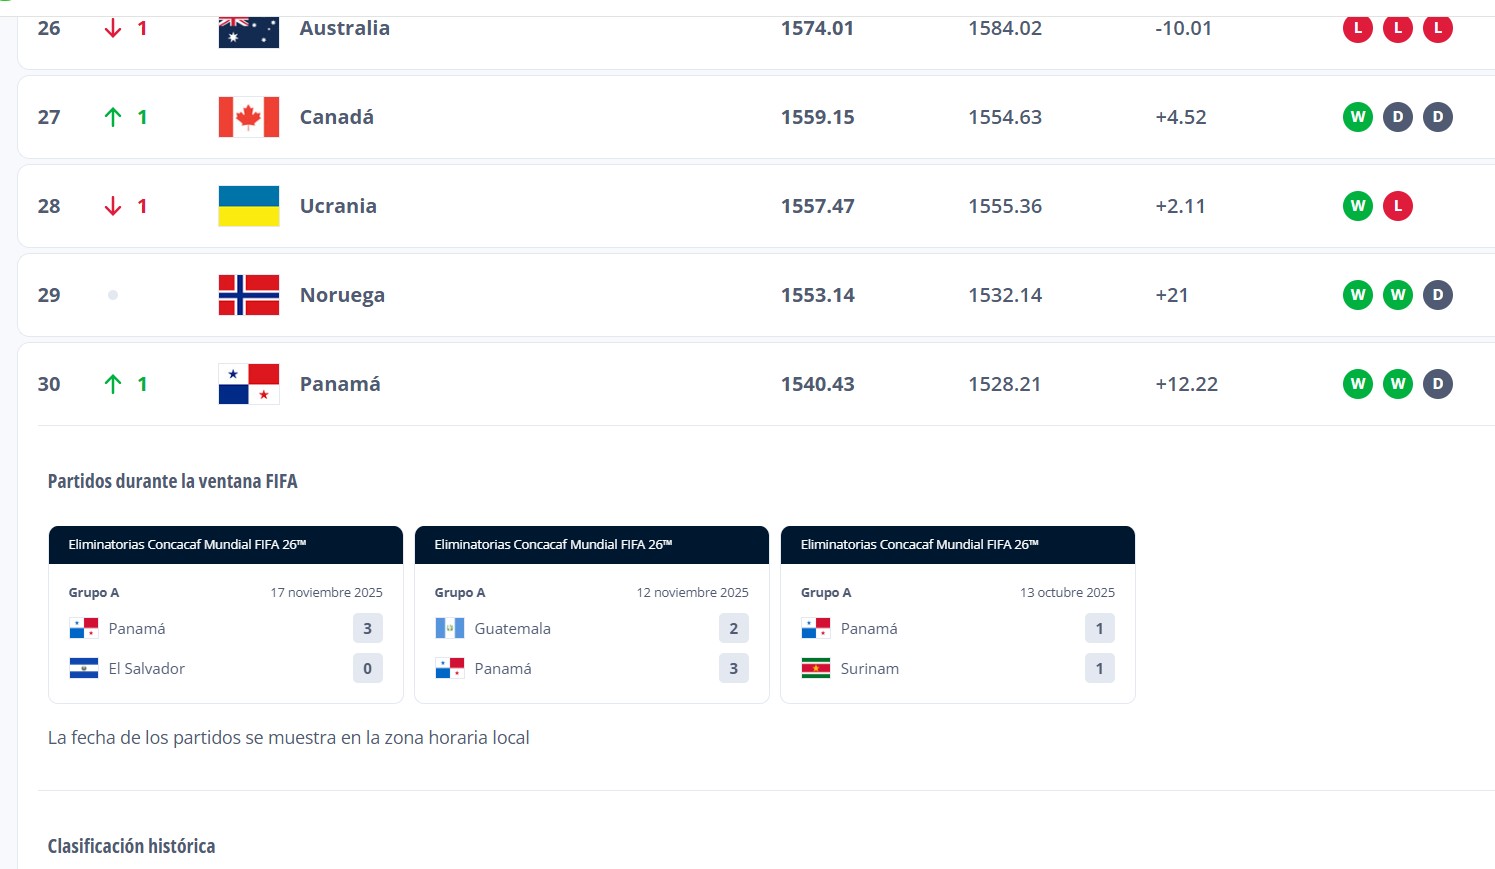1495x869 pixels.
Task: Click the Guatemala flag in the match card
Action: pyautogui.click(x=449, y=628)
